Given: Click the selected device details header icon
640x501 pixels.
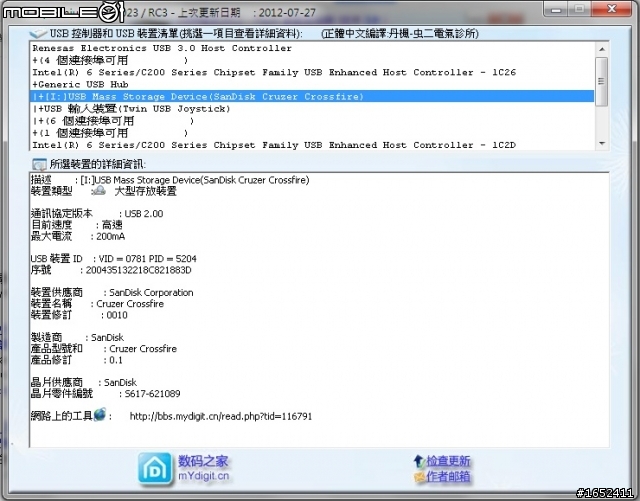Looking at the screenshot, I should 39,165.
